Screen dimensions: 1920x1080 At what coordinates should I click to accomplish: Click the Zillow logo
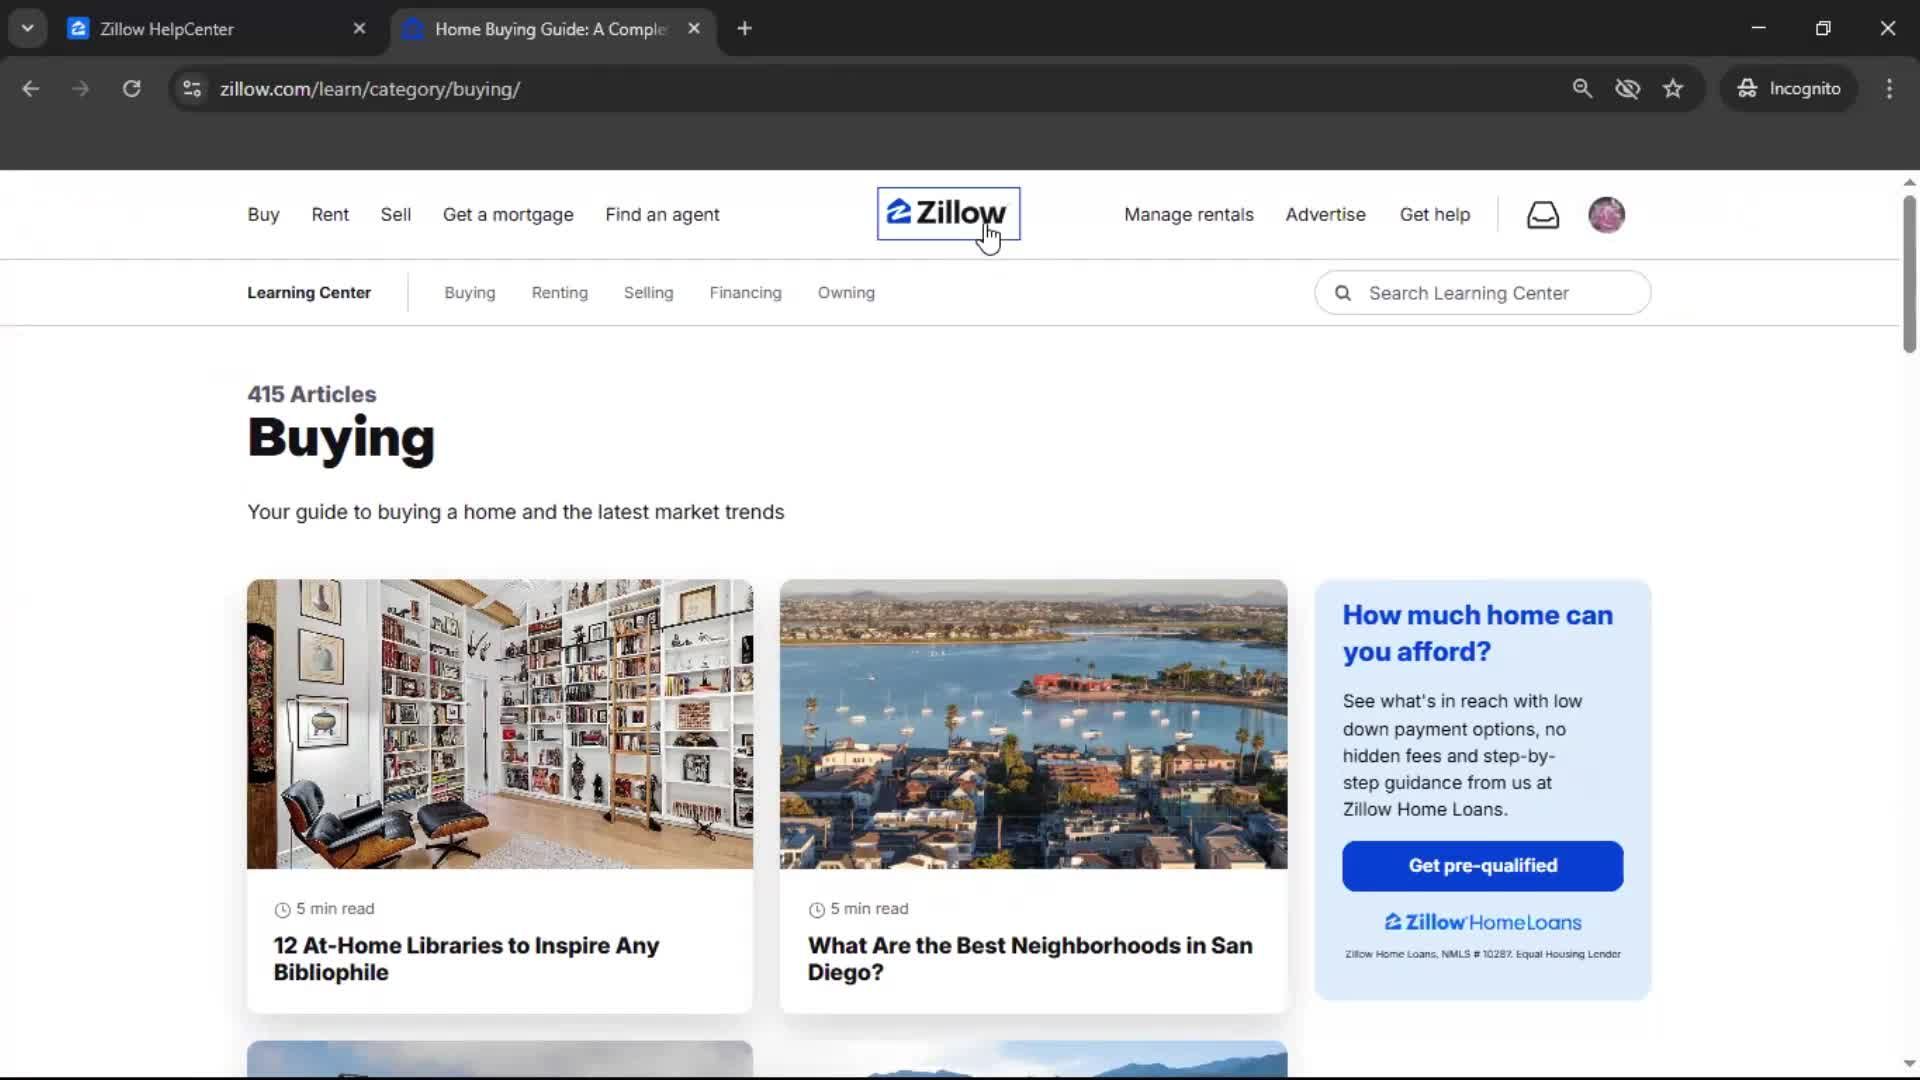(x=947, y=213)
